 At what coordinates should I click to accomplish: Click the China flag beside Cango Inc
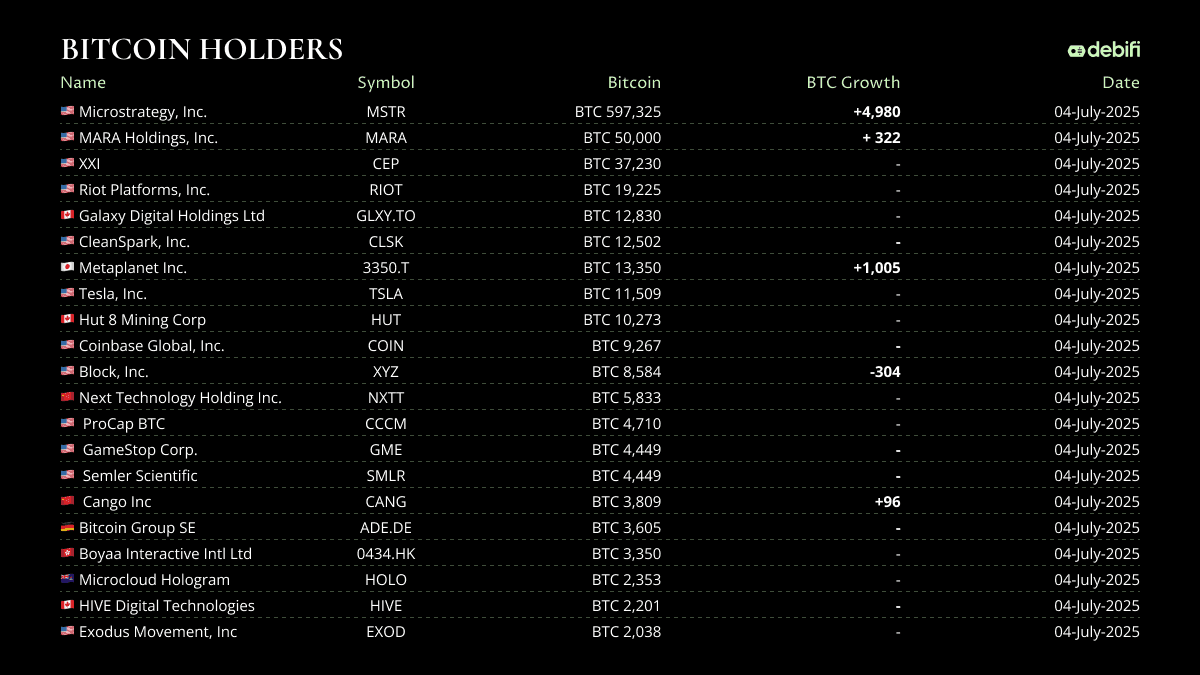[x=67, y=502]
